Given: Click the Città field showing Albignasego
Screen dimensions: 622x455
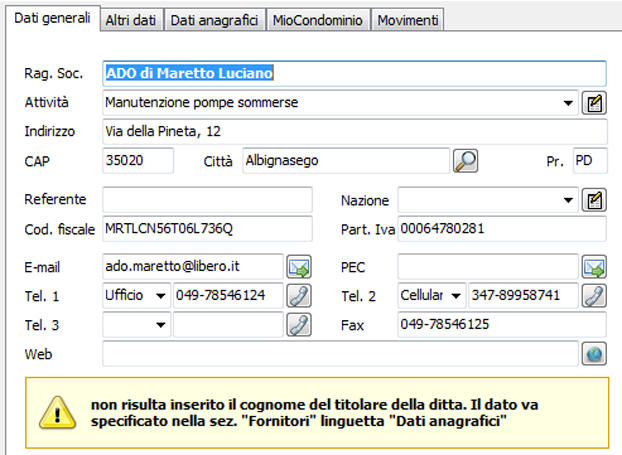Looking at the screenshot, I should [x=346, y=161].
